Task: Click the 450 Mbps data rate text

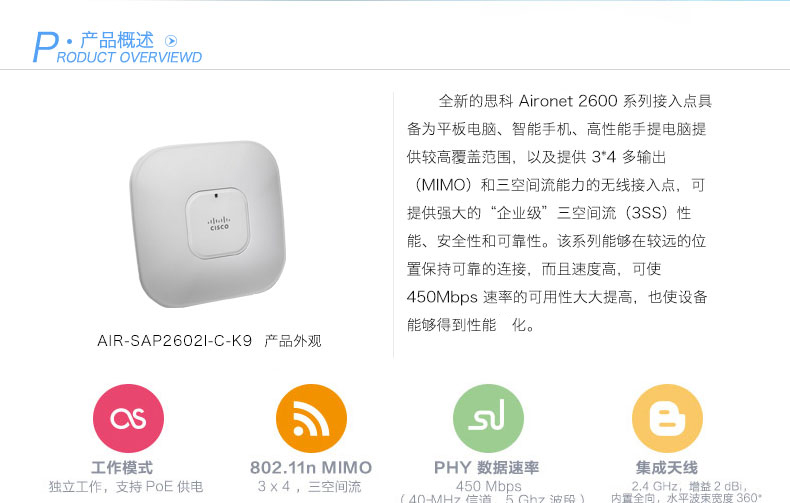Action: coord(488,486)
